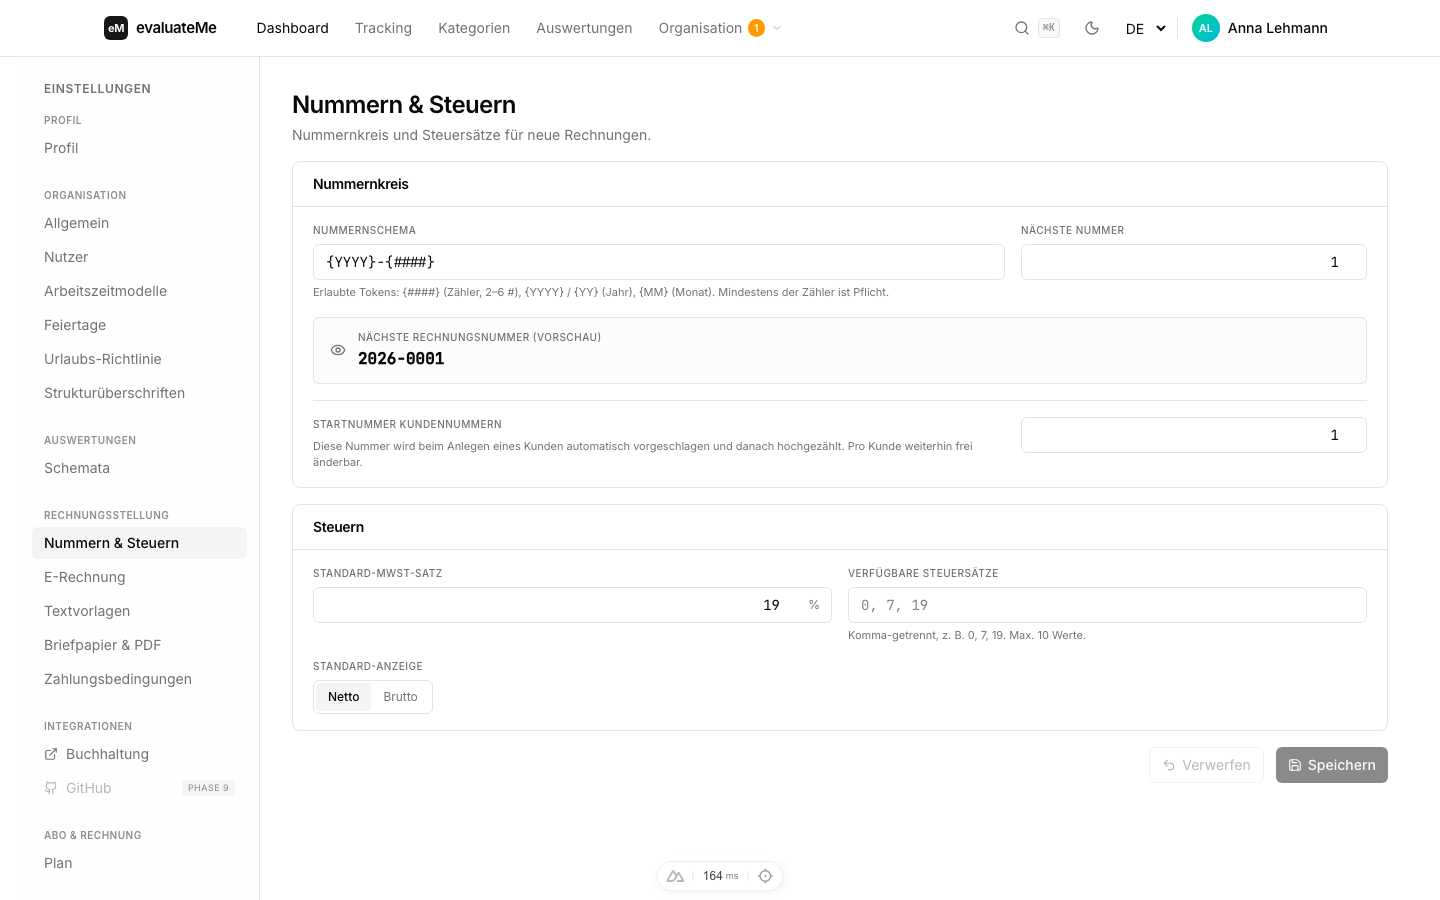Open Zahlungsbedingungen in sidebar
The width and height of the screenshot is (1440, 900).
point(139,679)
